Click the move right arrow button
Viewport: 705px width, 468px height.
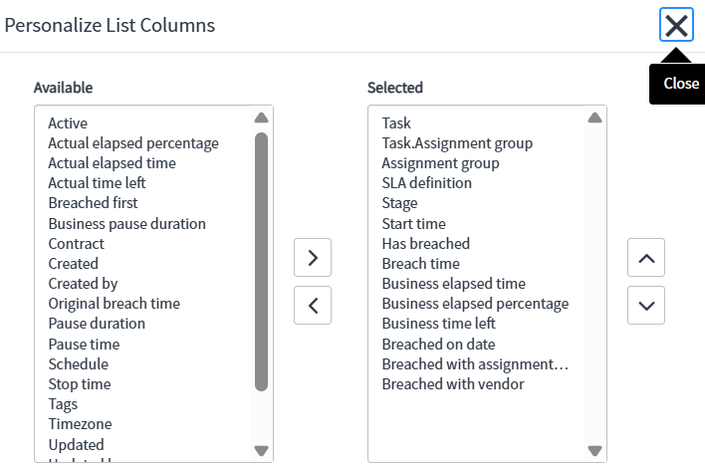pyautogui.click(x=312, y=258)
